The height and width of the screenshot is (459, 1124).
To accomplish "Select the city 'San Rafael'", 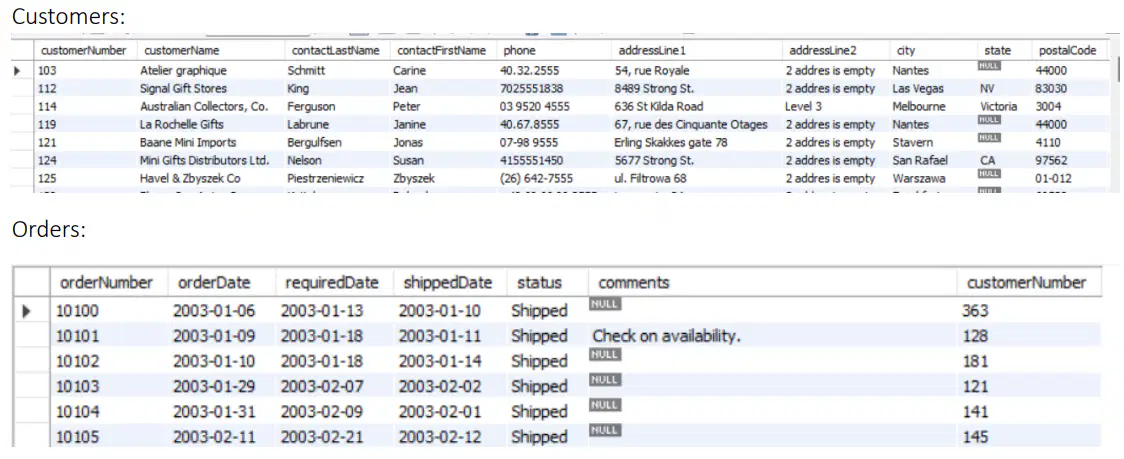I will pyautogui.click(x=920, y=160).
